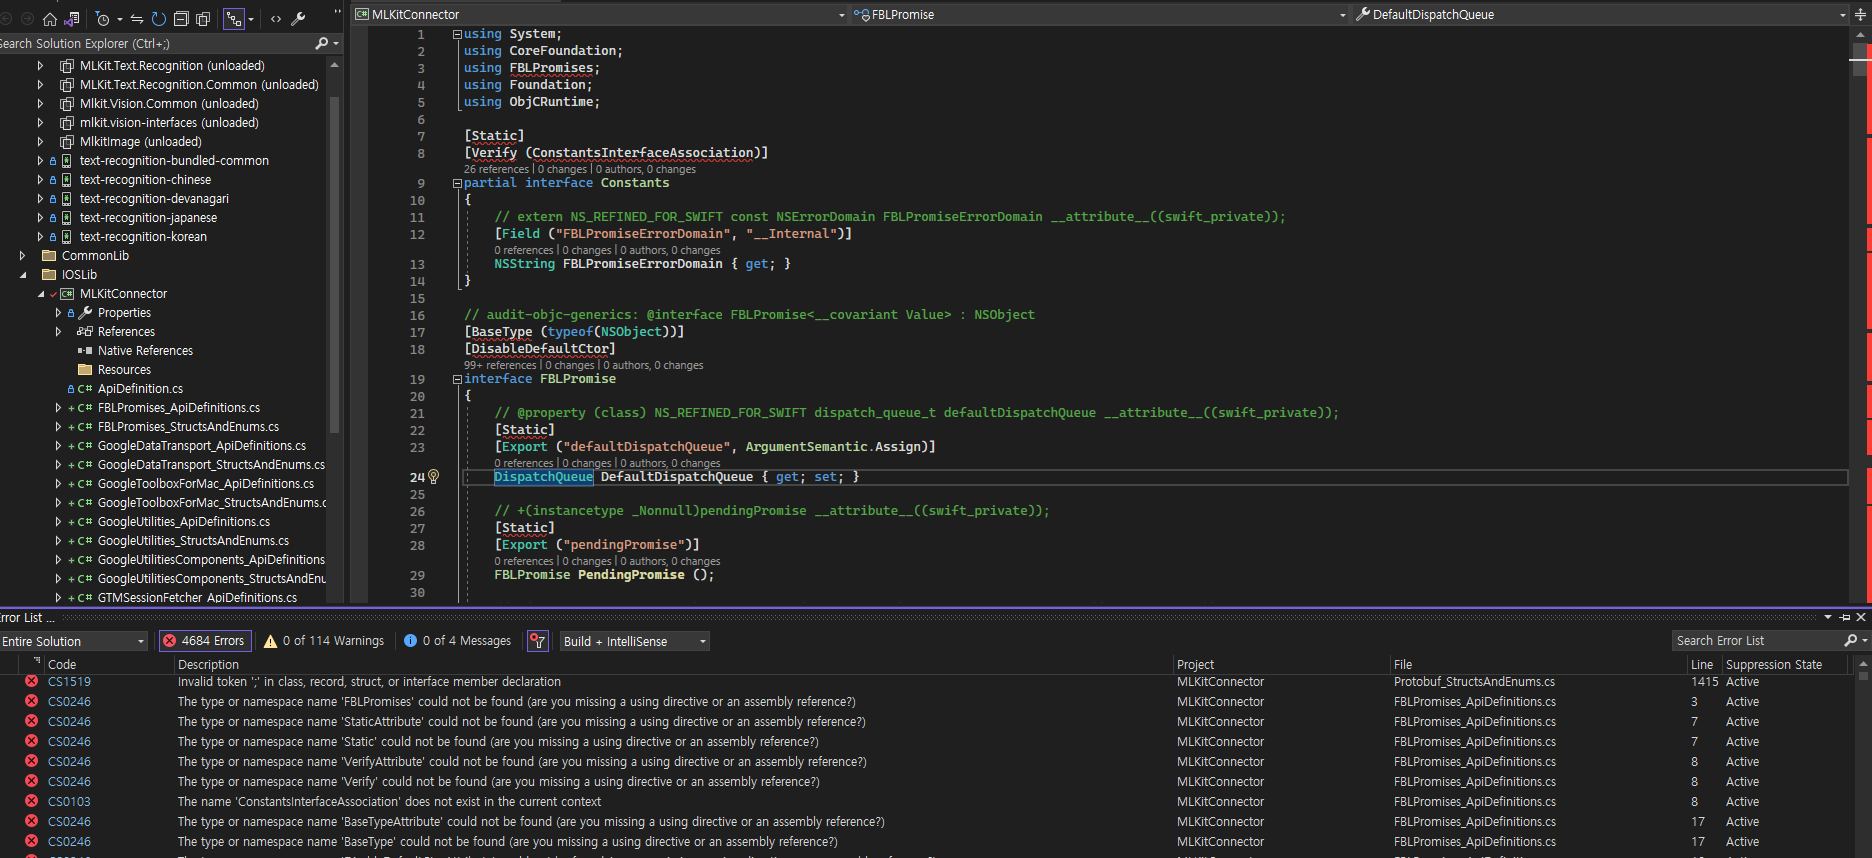Toggle the 0 of 4 Messages filter

(x=458, y=641)
